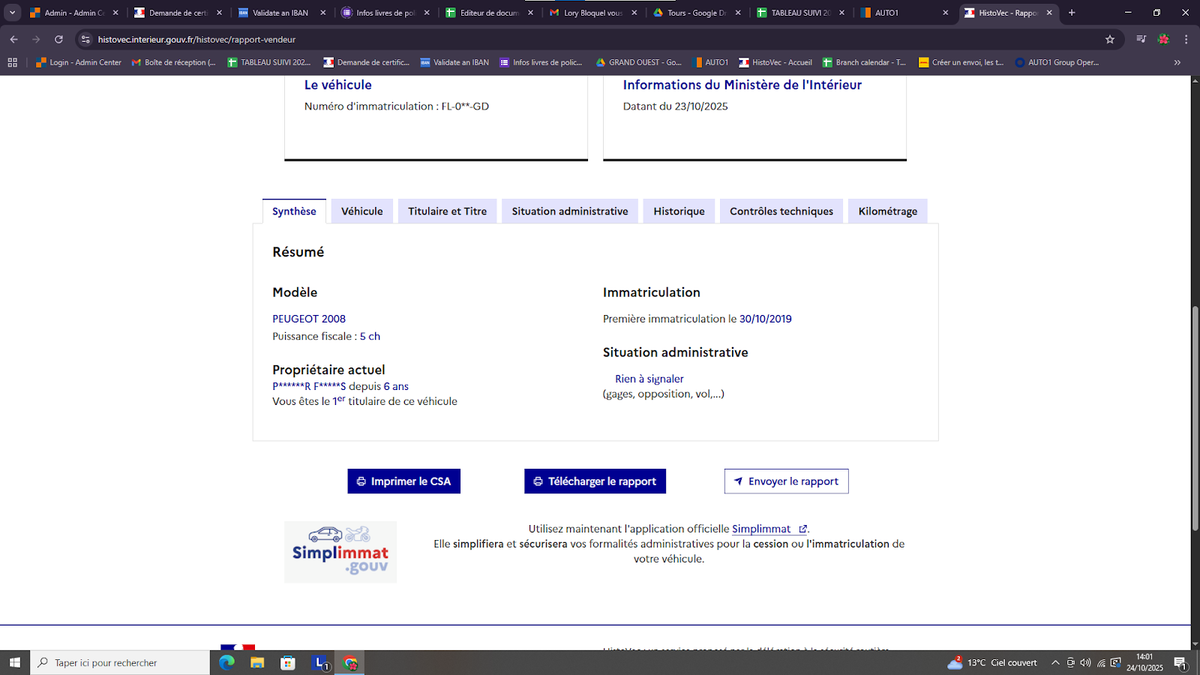Click the site information icon in address bar

85,39
